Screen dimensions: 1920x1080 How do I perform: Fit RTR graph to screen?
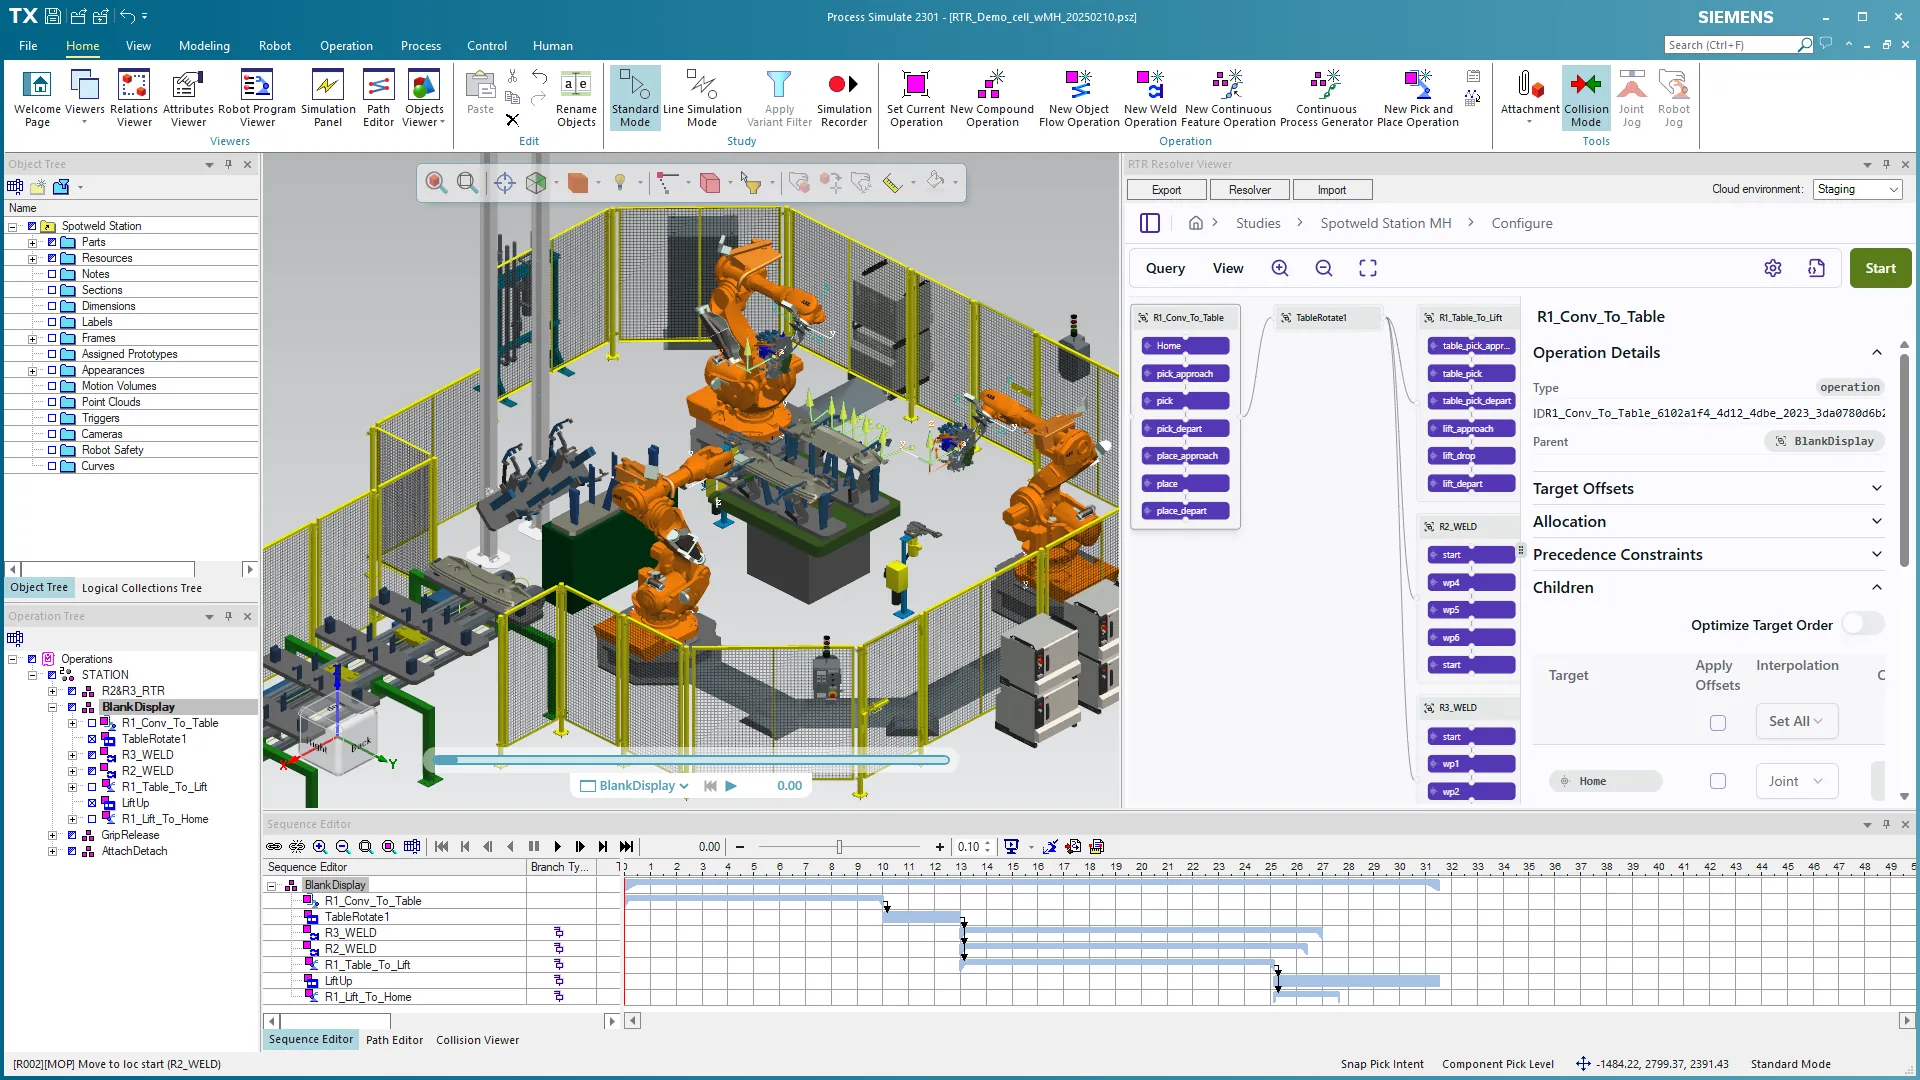(1368, 268)
